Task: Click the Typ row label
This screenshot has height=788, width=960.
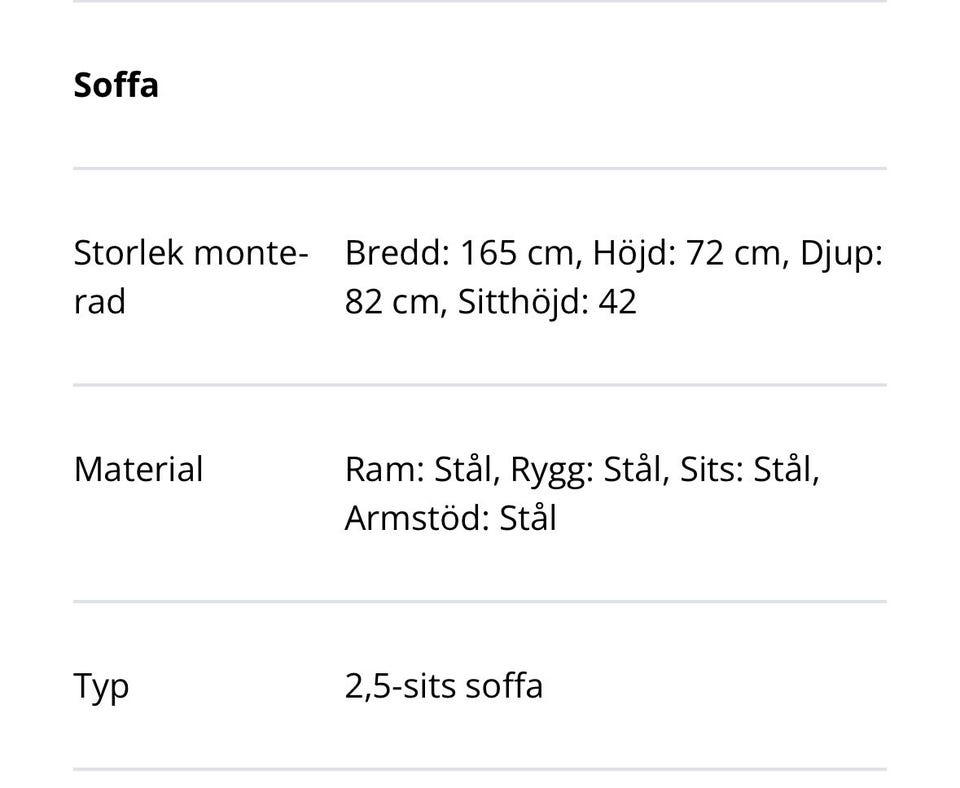Action: [x=101, y=687]
